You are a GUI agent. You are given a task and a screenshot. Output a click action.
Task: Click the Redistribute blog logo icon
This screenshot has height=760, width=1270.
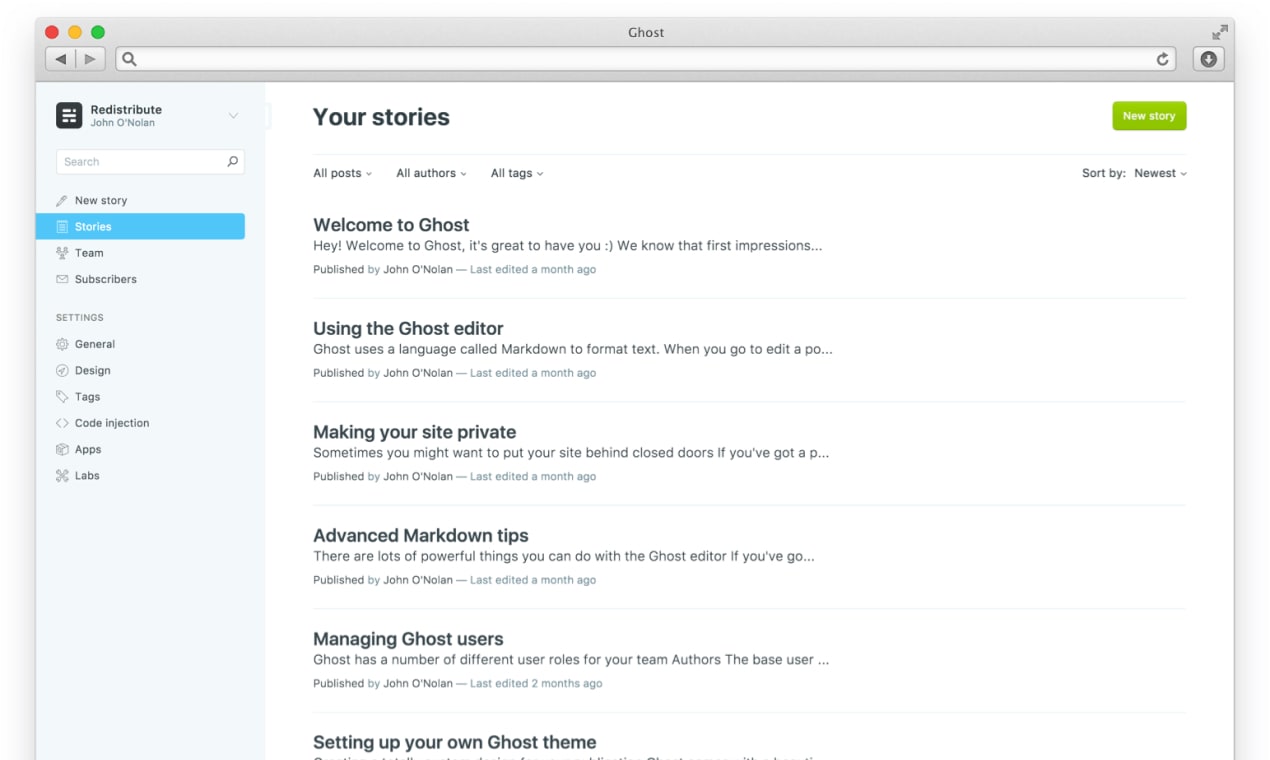[x=69, y=115]
